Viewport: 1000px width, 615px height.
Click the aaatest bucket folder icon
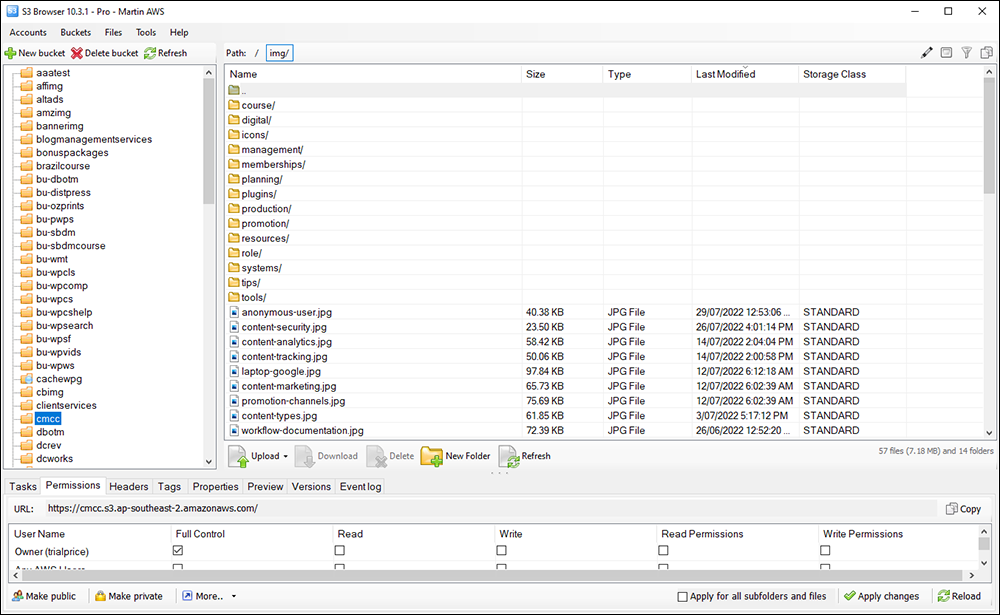tap(26, 73)
